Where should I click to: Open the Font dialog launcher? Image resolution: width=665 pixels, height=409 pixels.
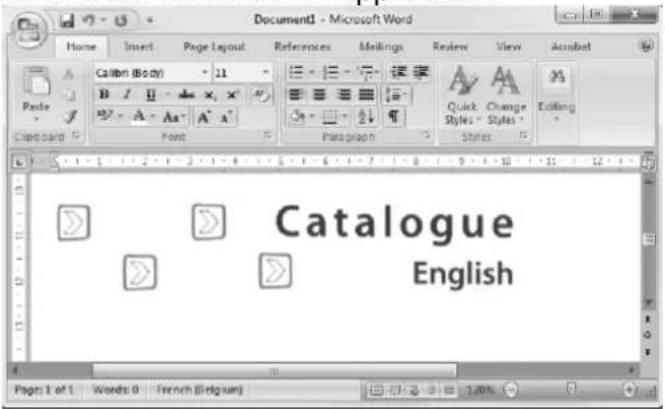[267, 135]
